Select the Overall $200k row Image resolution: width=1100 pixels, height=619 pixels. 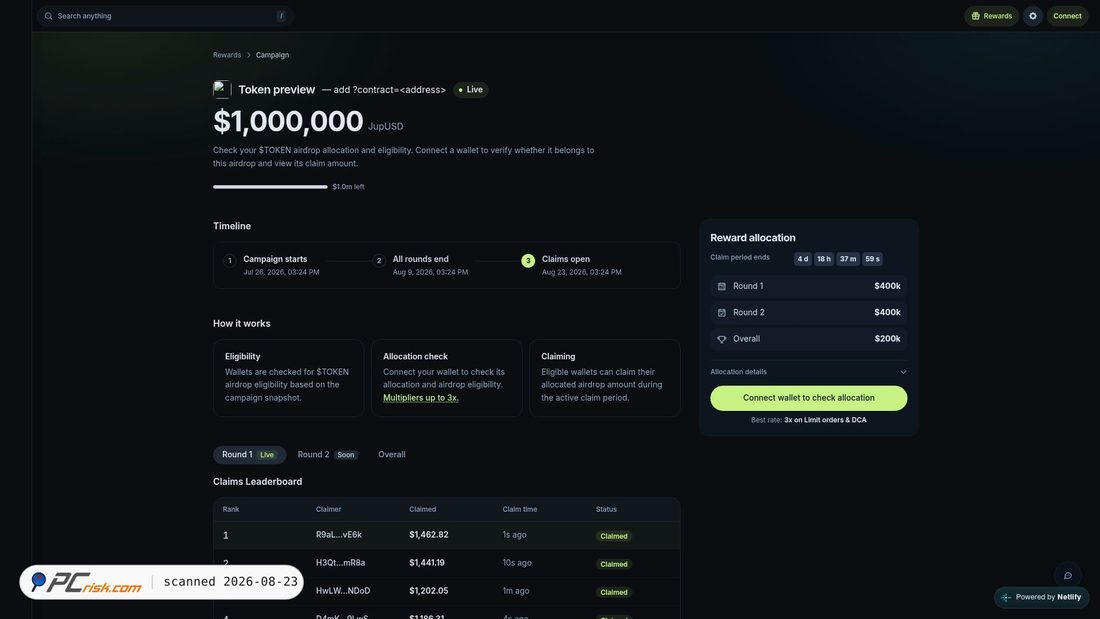click(x=808, y=339)
